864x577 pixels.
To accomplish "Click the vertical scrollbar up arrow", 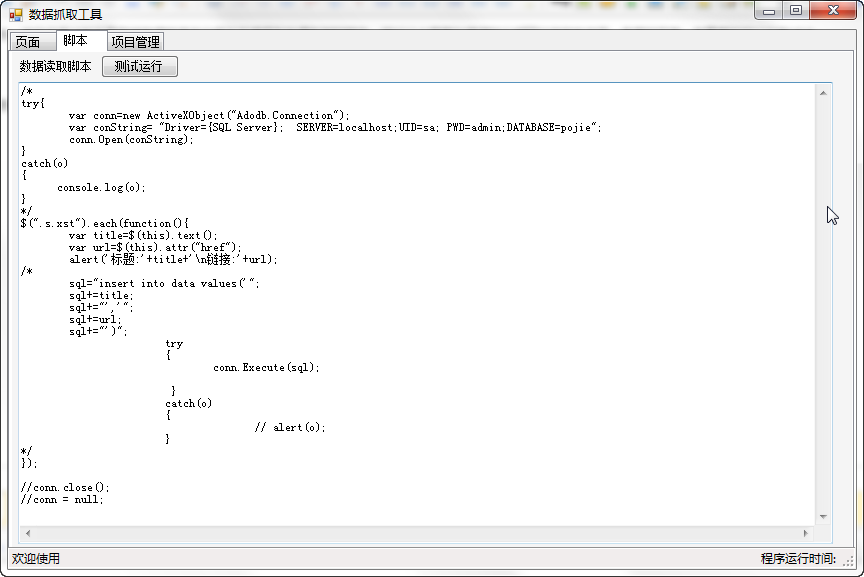I will point(823,93).
